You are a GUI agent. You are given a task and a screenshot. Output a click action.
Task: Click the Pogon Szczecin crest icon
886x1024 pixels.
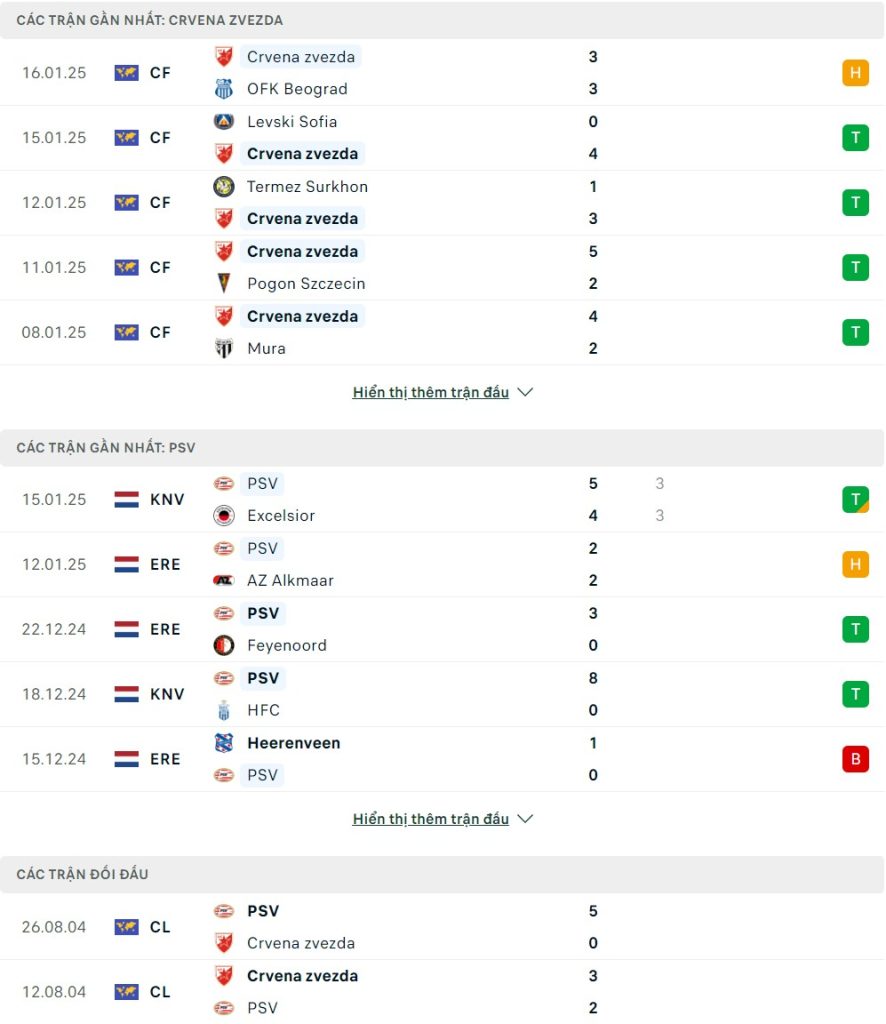[224, 283]
